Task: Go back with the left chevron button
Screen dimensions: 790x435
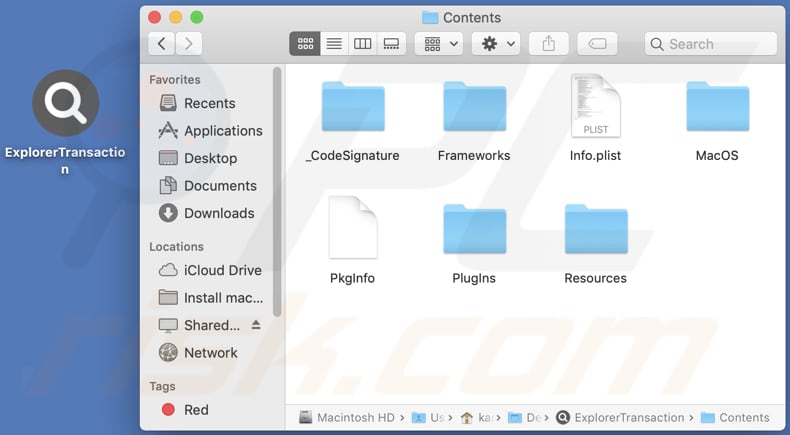Action: (x=162, y=44)
